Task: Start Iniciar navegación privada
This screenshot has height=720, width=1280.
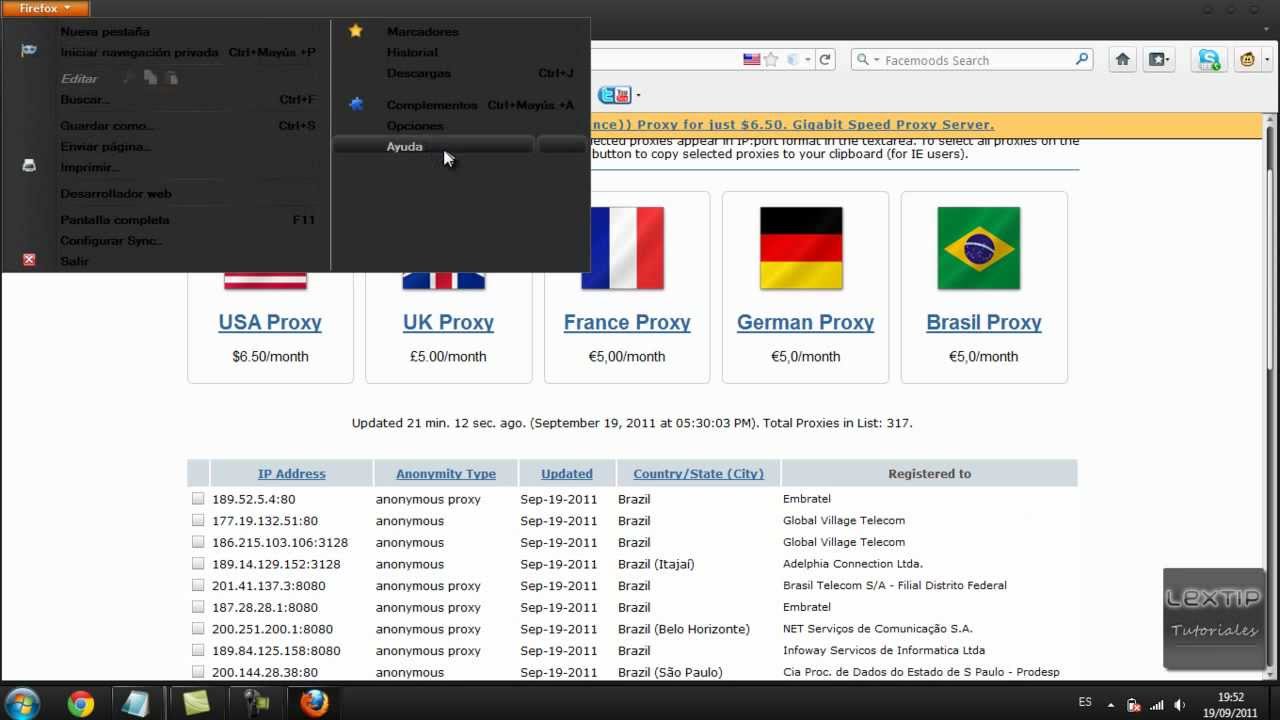Action: [x=139, y=52]
